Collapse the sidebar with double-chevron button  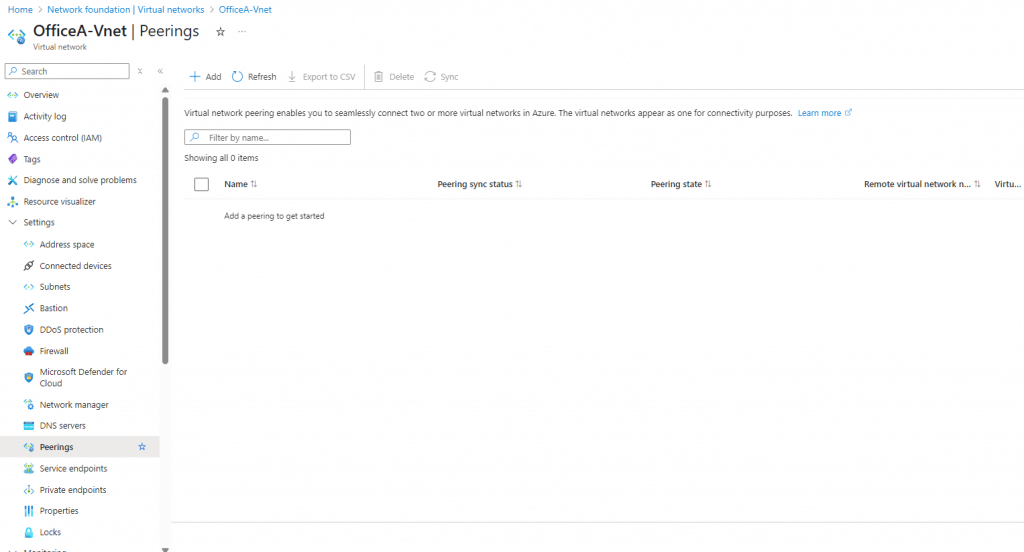coord(160,71)
